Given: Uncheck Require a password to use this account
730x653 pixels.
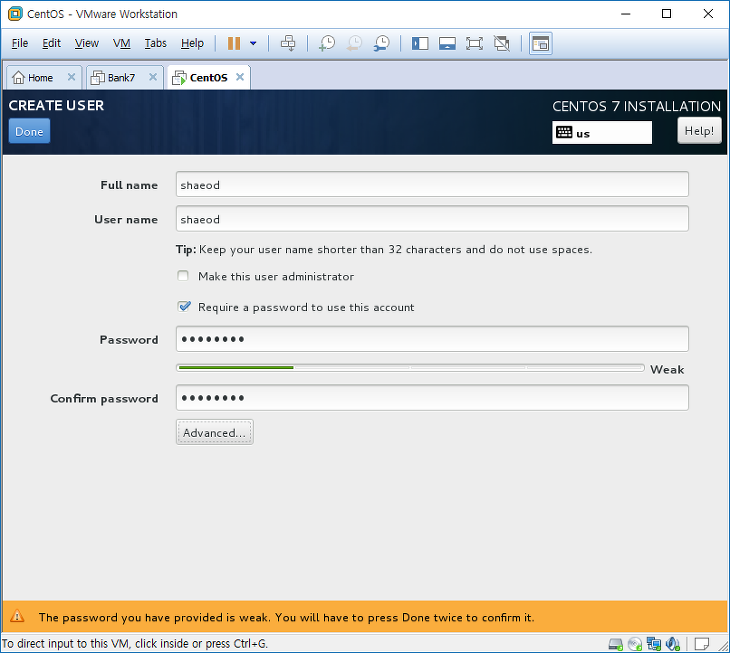Looking at the screenshot, I should click(184, 307).
